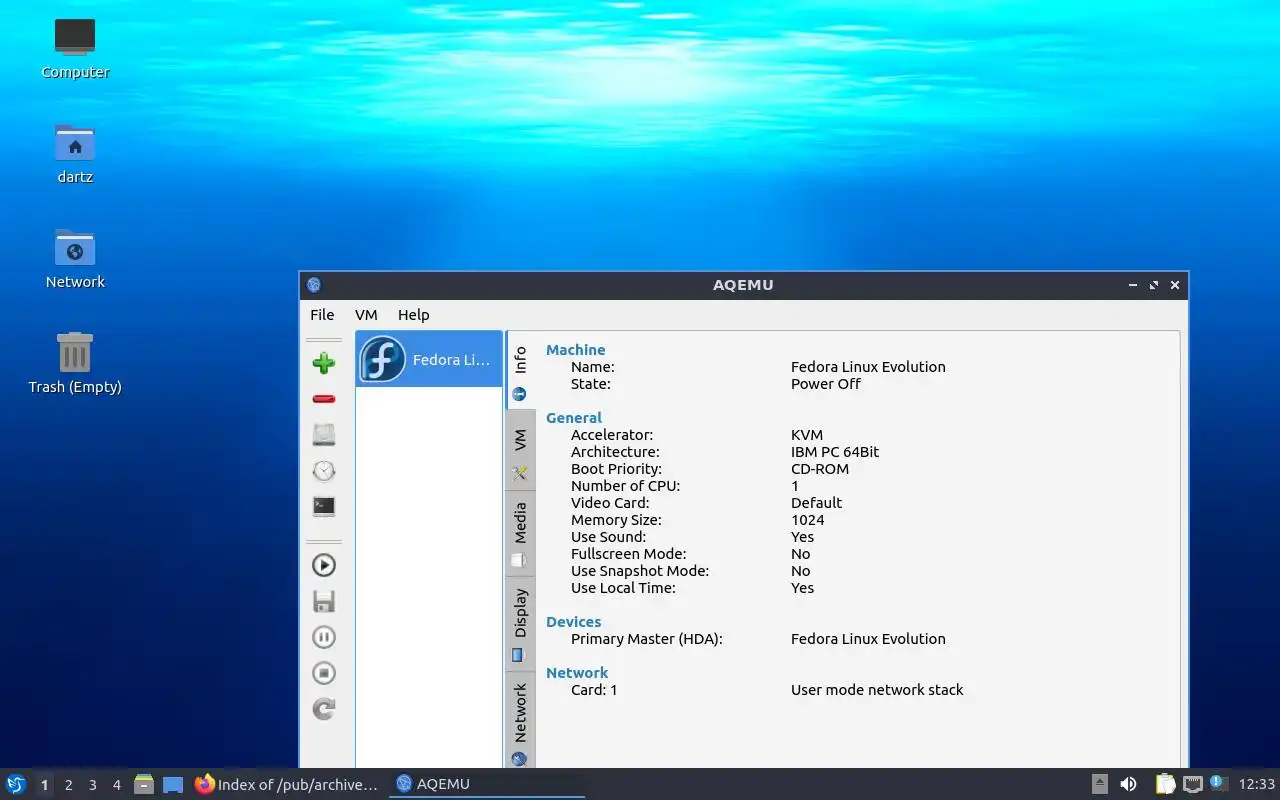Open the Computer desktop icon
Image resolution: width=1280 pixels, height=800 pixels.
[75, 48]
